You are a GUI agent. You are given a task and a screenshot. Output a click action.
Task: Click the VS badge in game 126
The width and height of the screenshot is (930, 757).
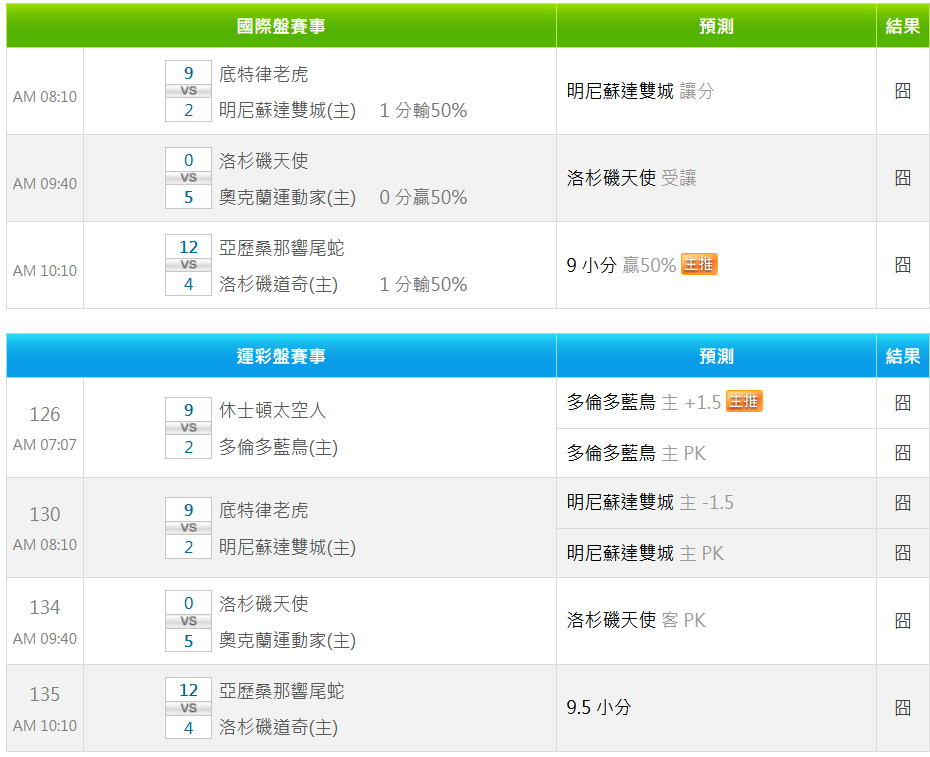point(189,428)
